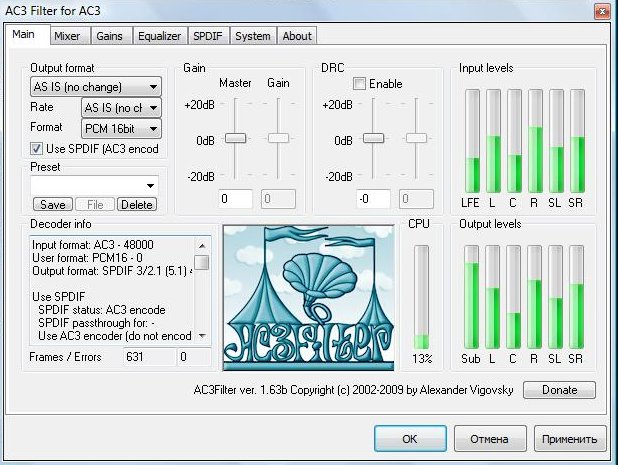Click the R output level meter
The width and height of the screenshot is (618, 465).
[534, 297]
